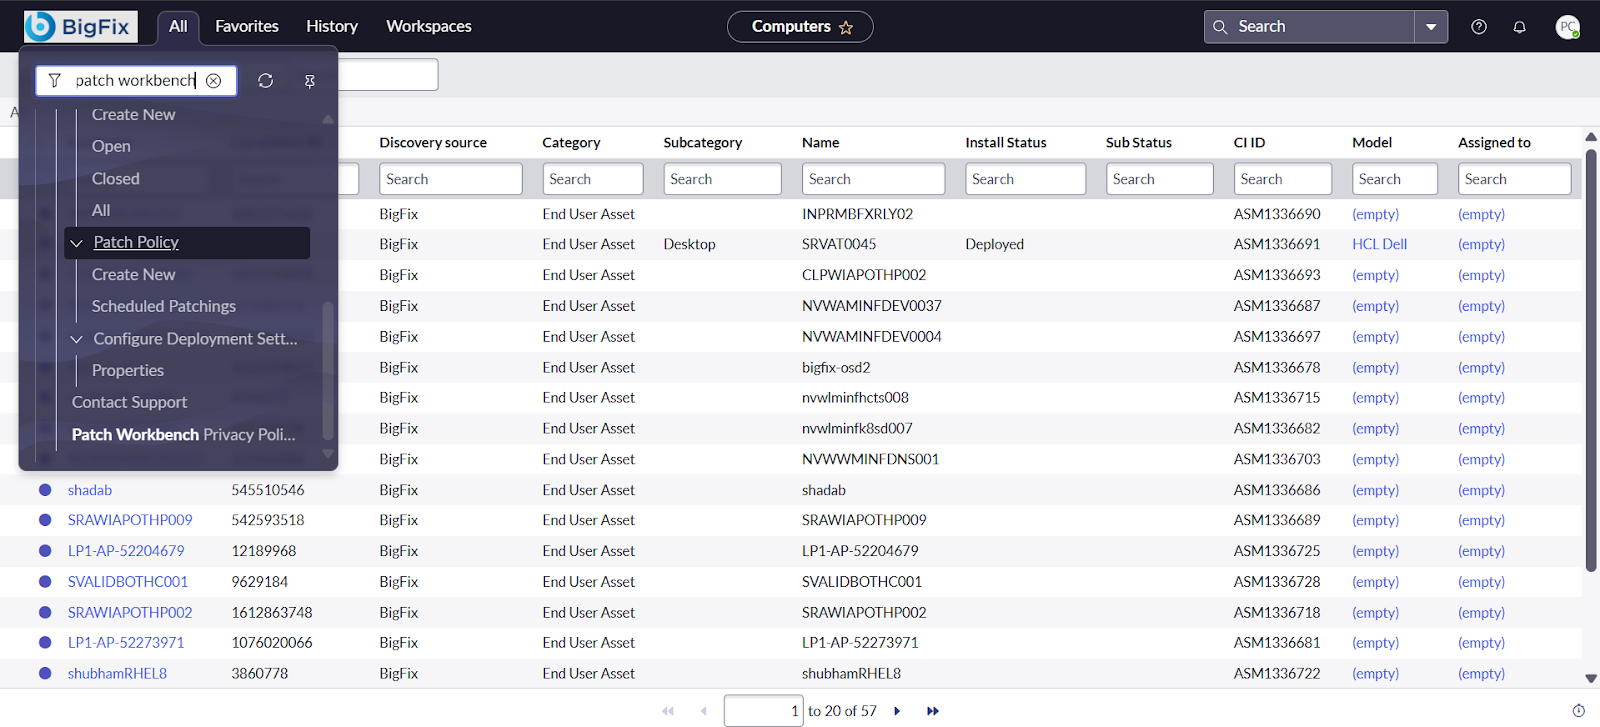Collapse the Patch Policy tree section
The height and width of the screenshot is (727, 1600).
tap(77, 243)
